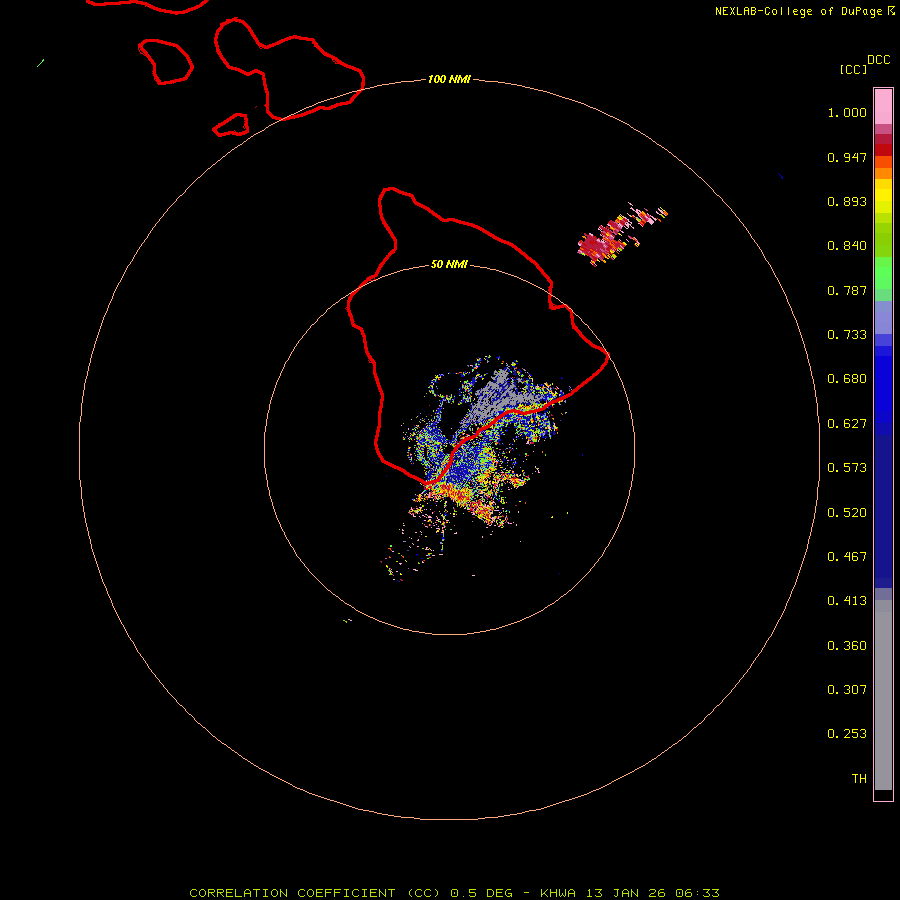Click the NEXLAB-College of DuPage watermark text

[804, 11]
